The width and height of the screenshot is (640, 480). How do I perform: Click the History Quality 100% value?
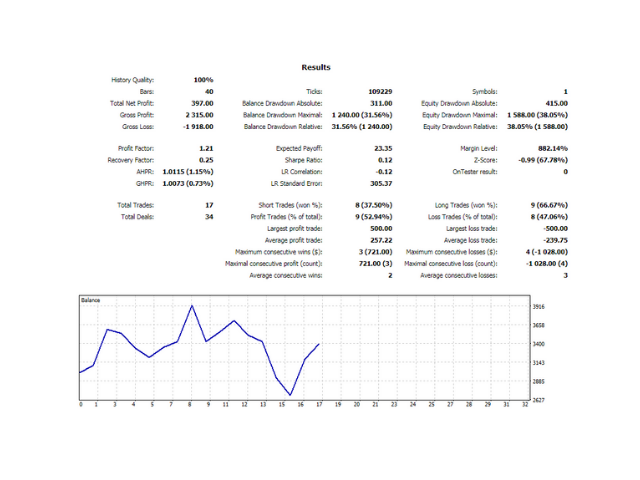click(x=201, y=78)
